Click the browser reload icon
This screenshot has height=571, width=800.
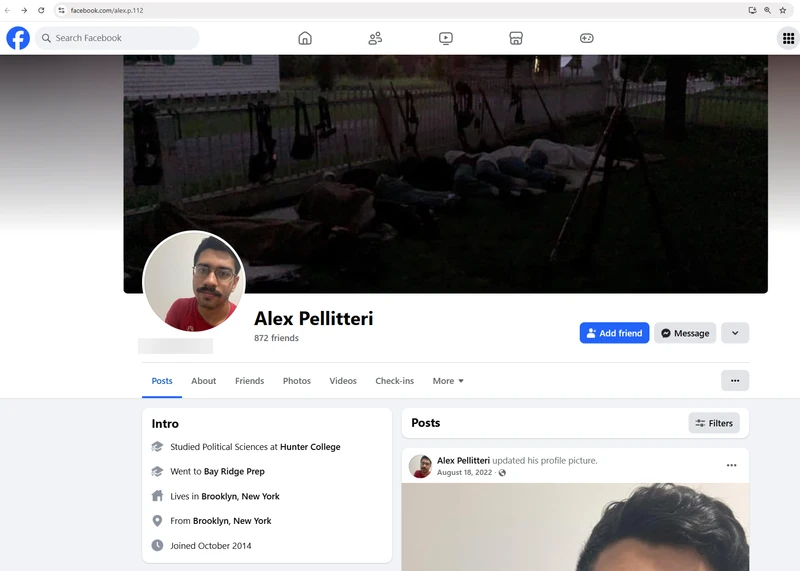41,10
